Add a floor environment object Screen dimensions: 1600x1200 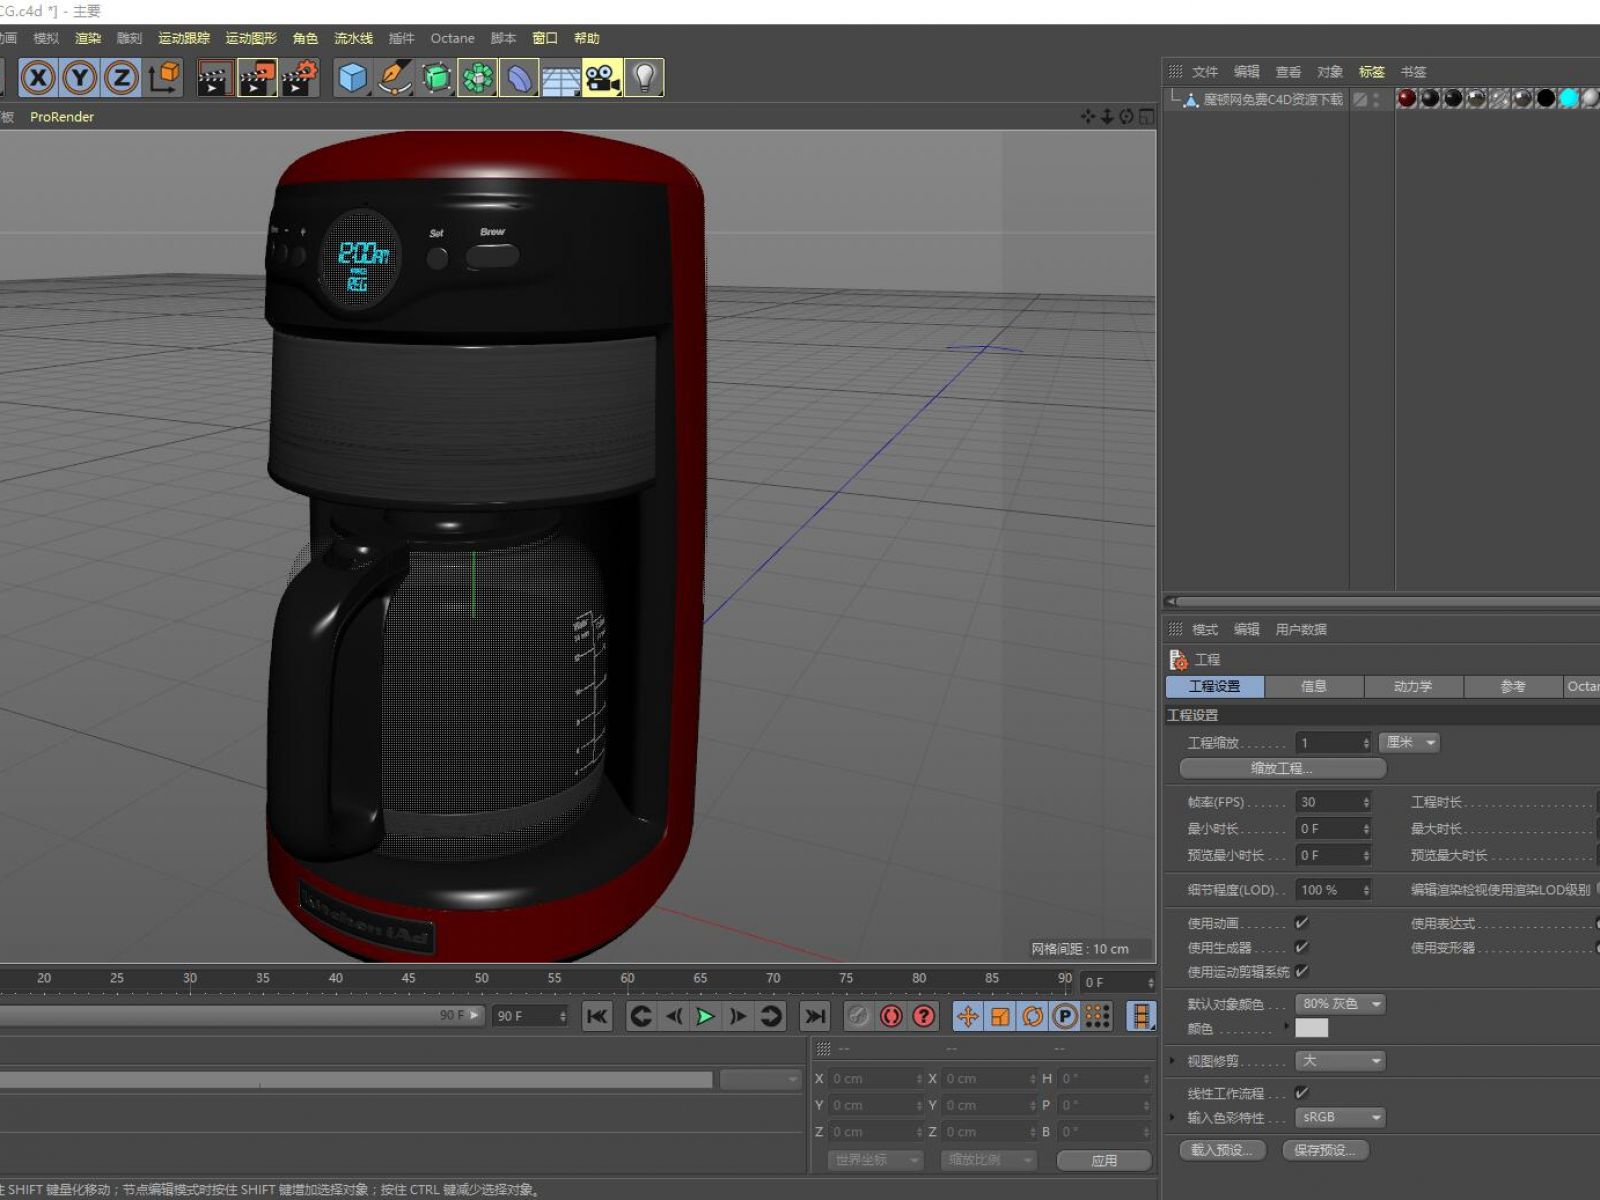561,77
